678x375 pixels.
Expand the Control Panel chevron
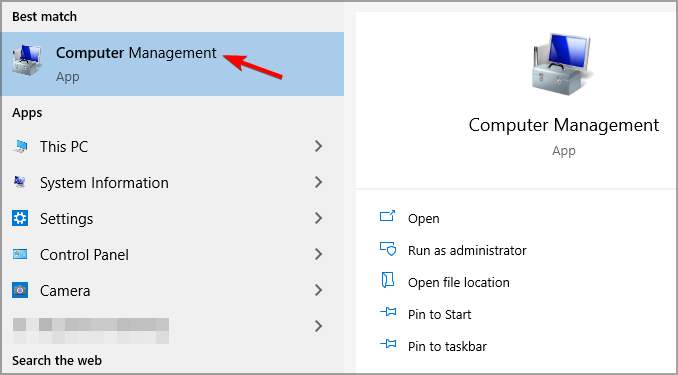pyautogui.click(x=319, y=254)
